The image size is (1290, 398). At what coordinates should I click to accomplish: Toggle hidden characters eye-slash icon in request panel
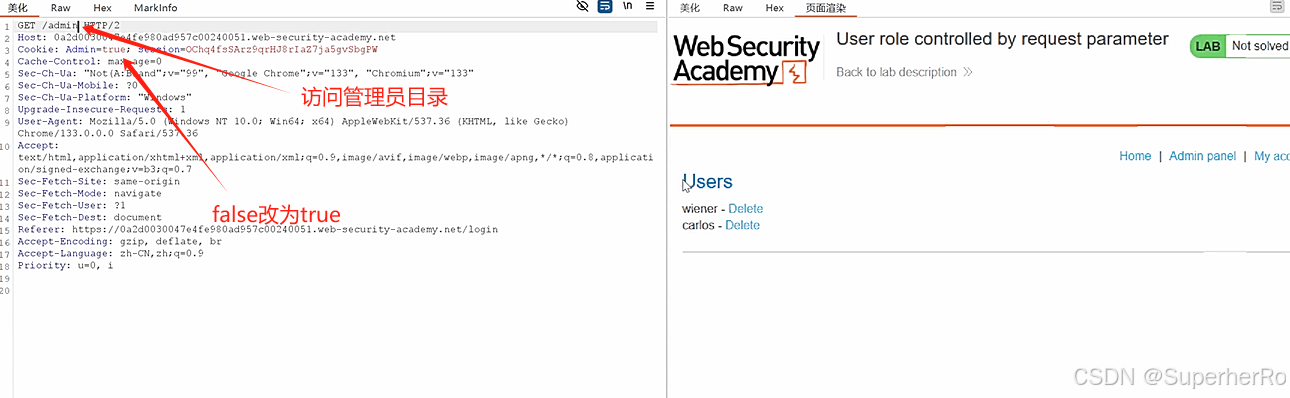(583, 6)
